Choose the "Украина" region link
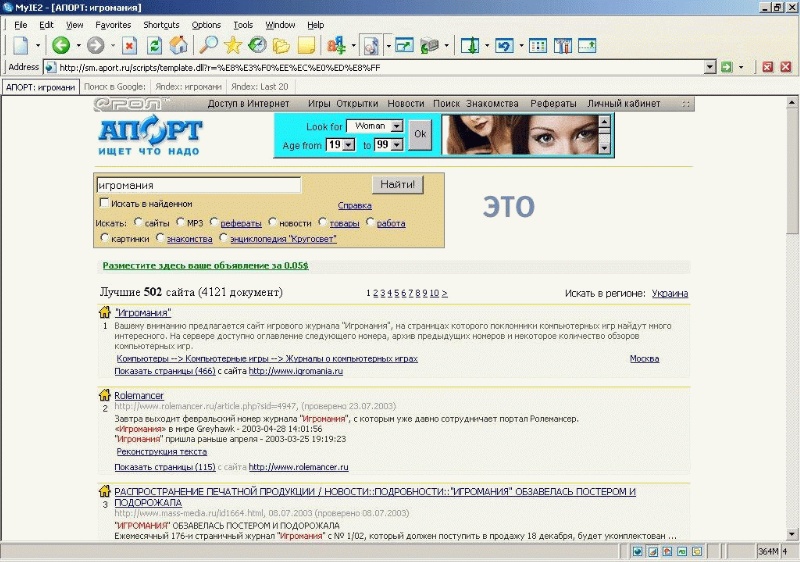 pos(670,293)
